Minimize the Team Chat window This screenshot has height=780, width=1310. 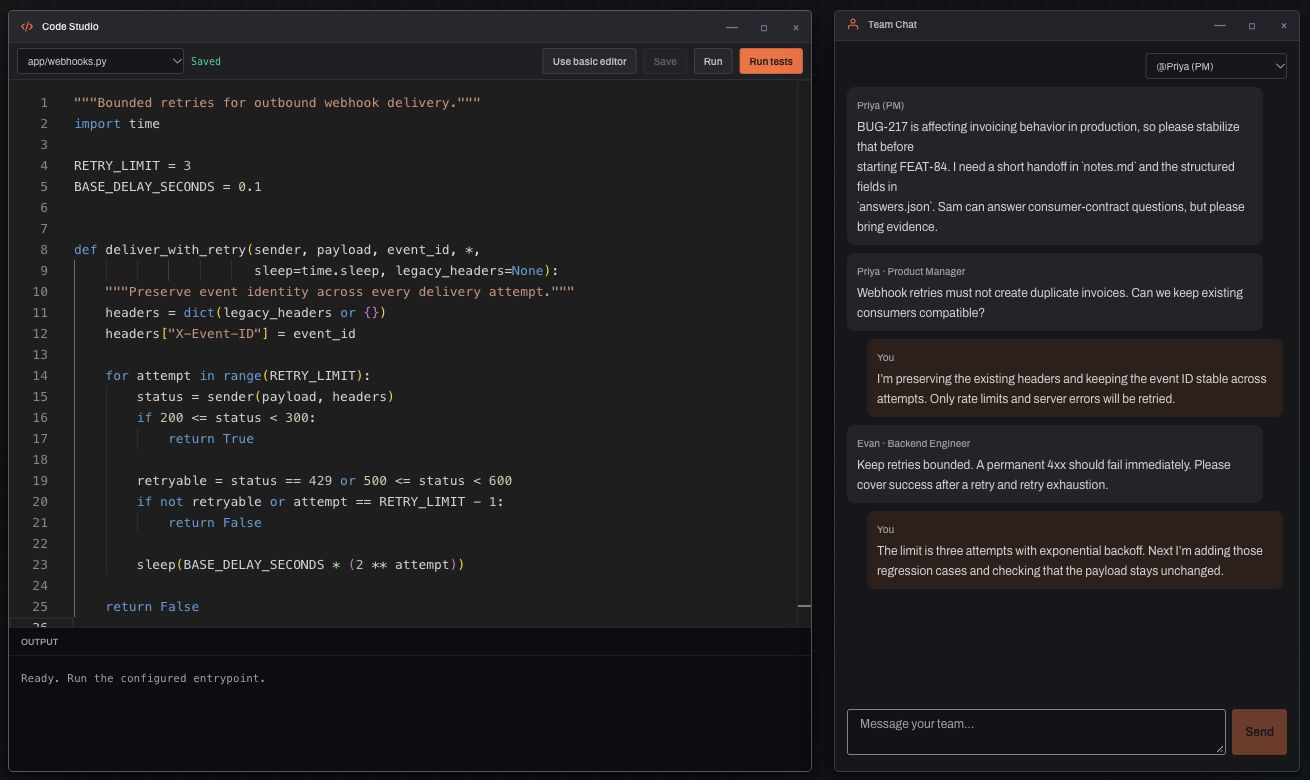click(1220, 25)
